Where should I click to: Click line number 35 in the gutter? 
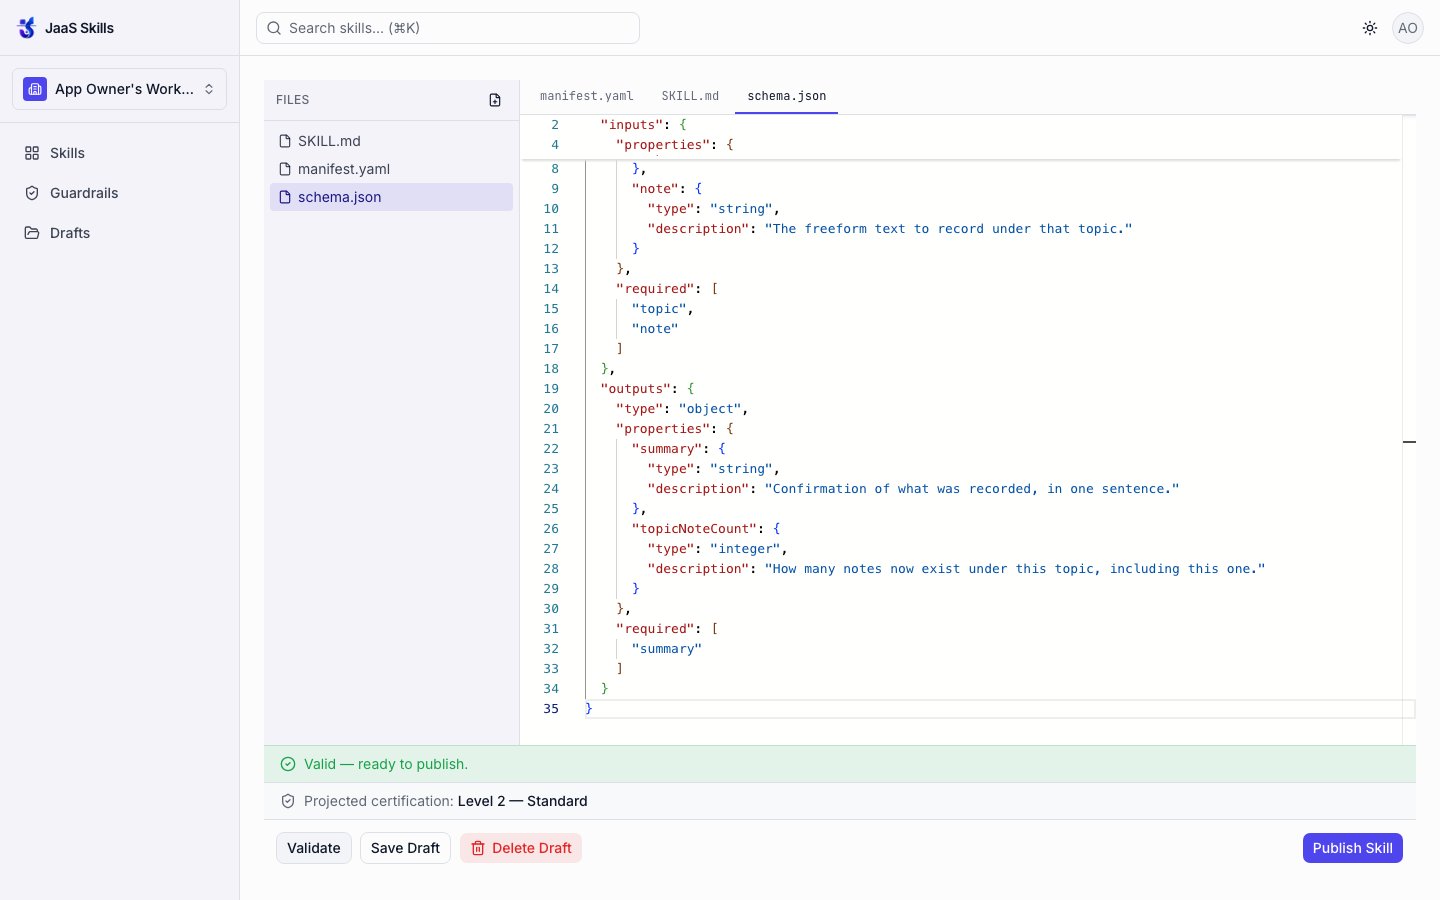551,709
